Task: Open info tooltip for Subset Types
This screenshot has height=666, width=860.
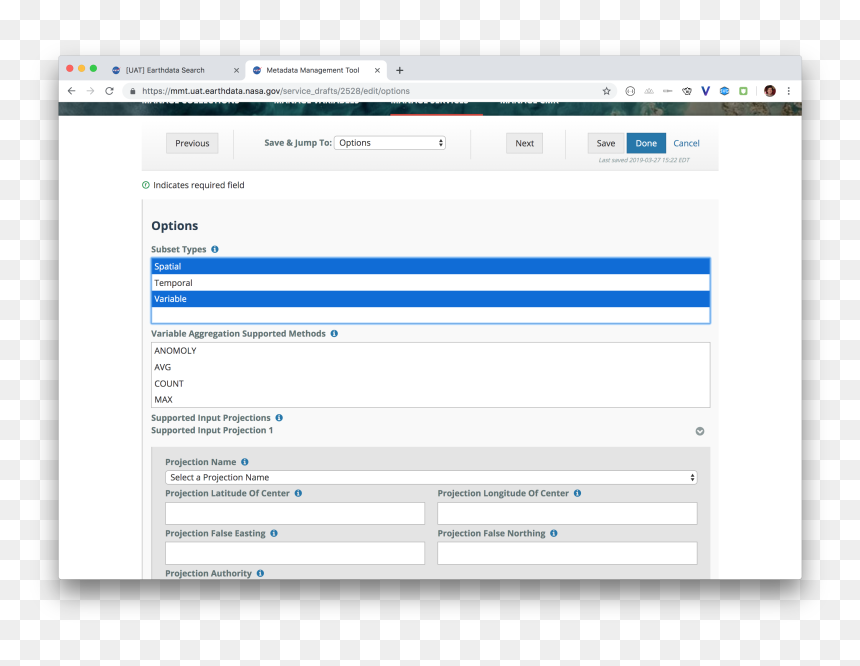Action: point(215,249)
